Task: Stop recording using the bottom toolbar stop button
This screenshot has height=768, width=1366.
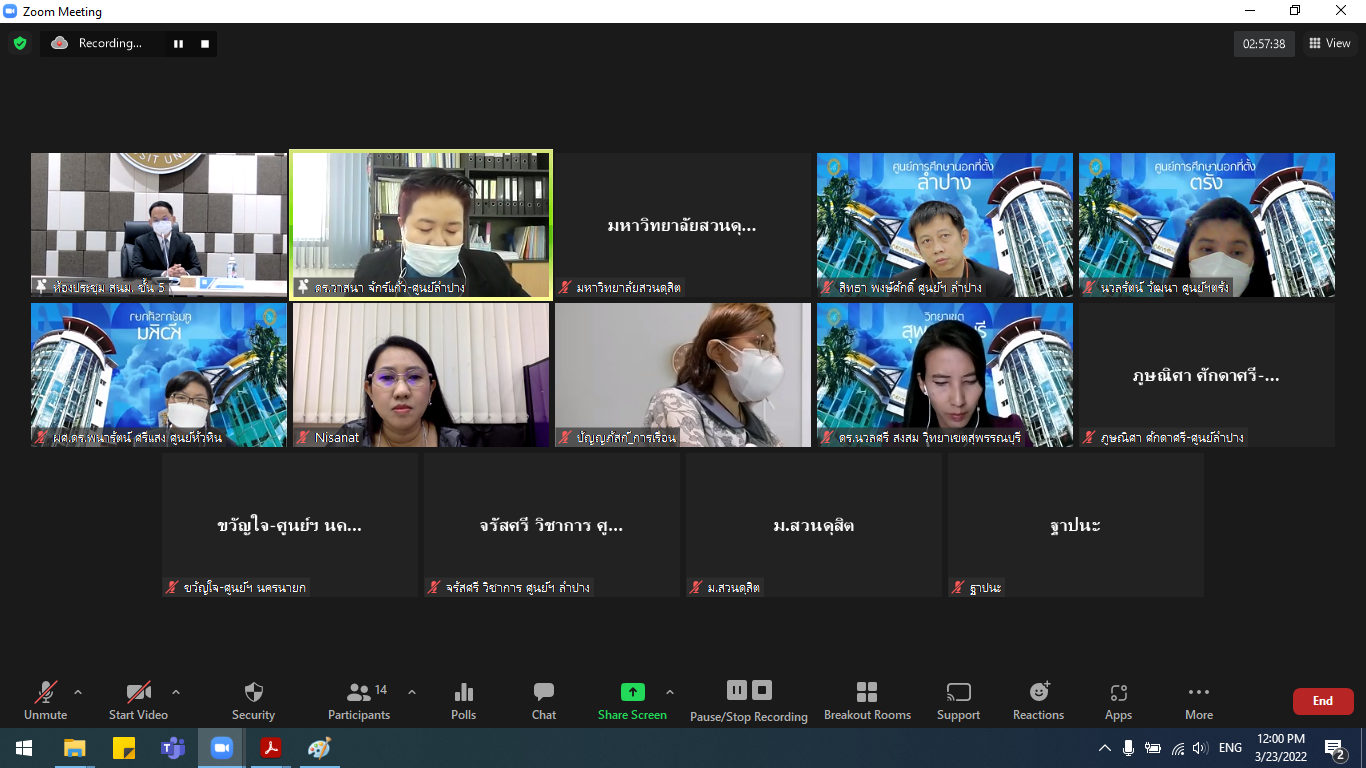Action: tap(762, 690)
